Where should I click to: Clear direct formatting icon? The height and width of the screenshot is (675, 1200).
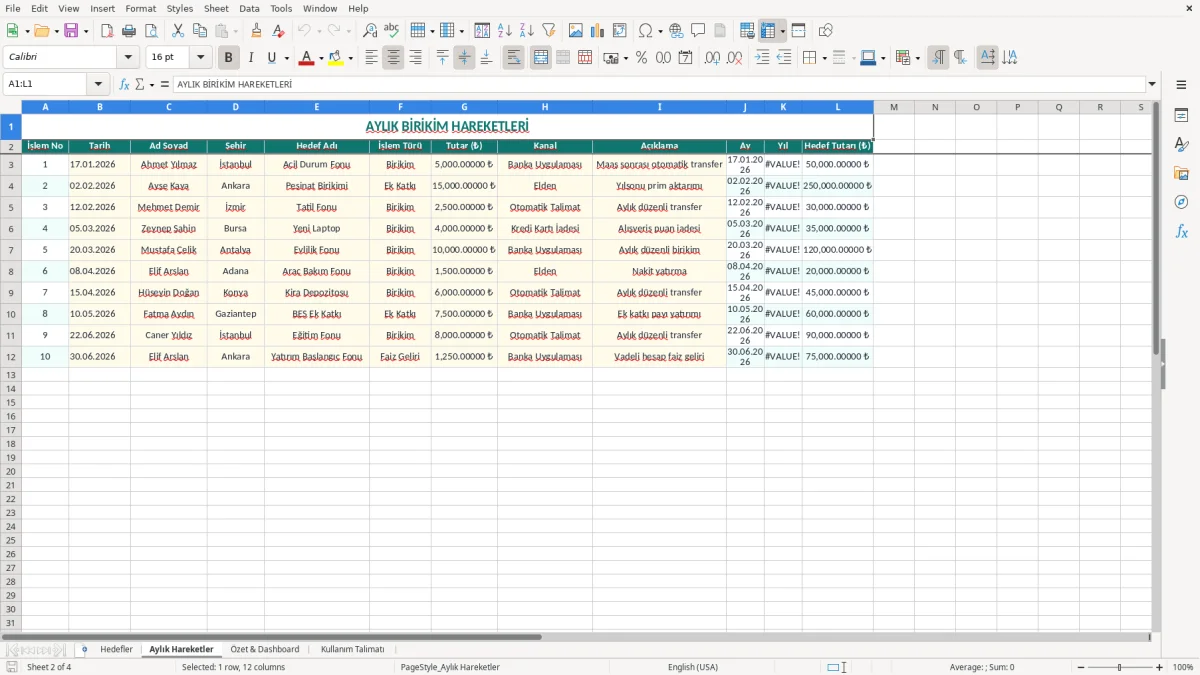tap(279, 31)
